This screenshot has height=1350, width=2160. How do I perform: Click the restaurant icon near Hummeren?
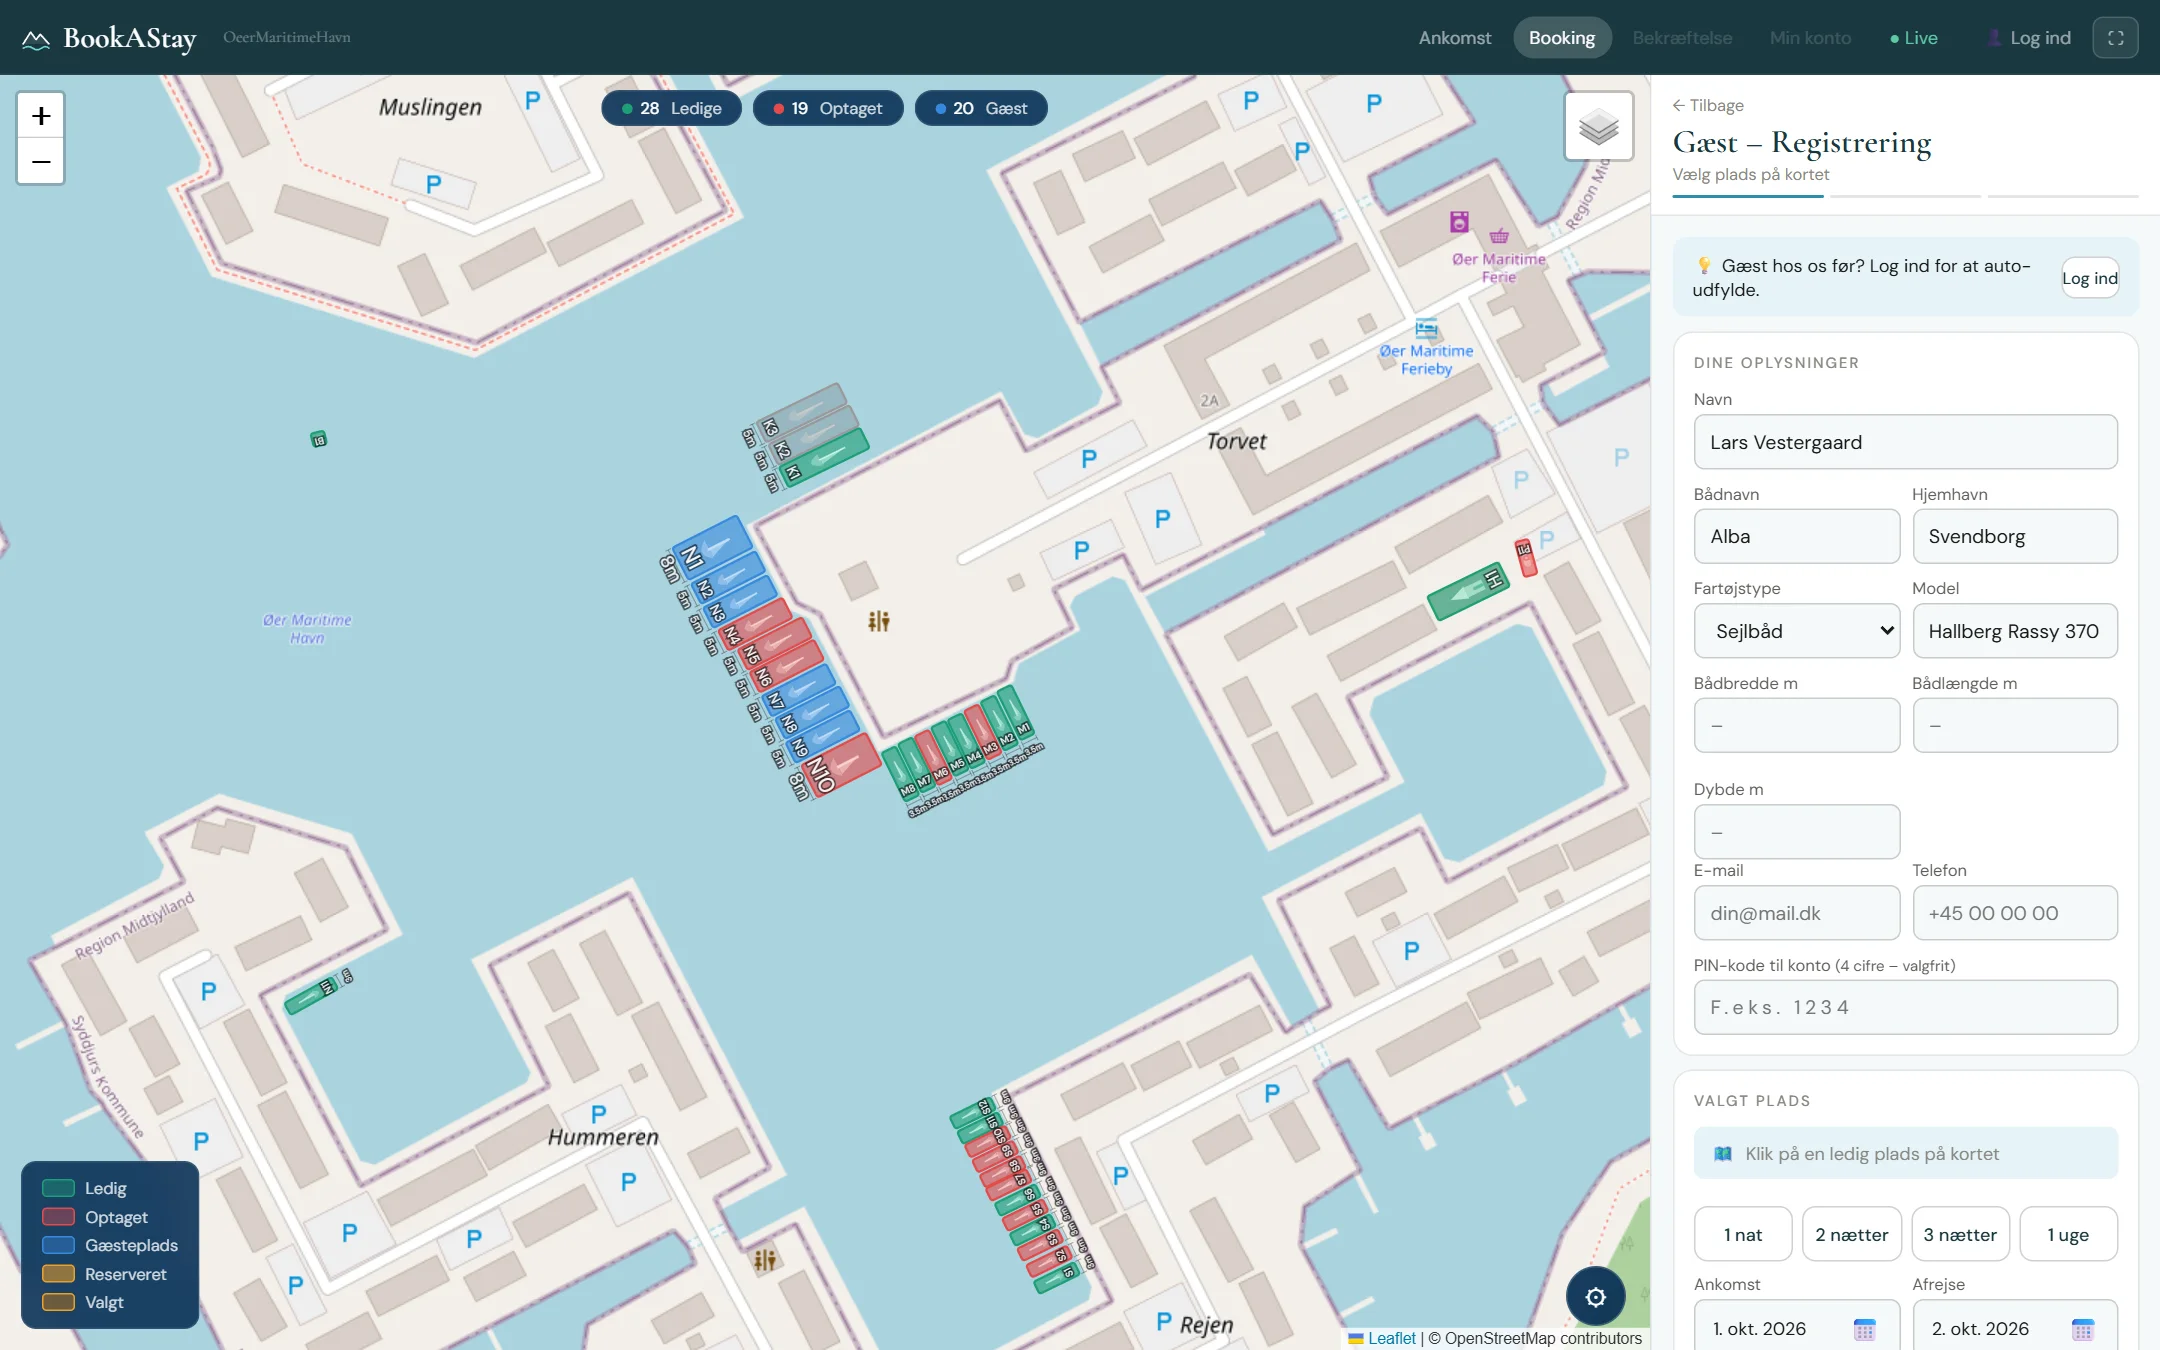click(765, 1259)
